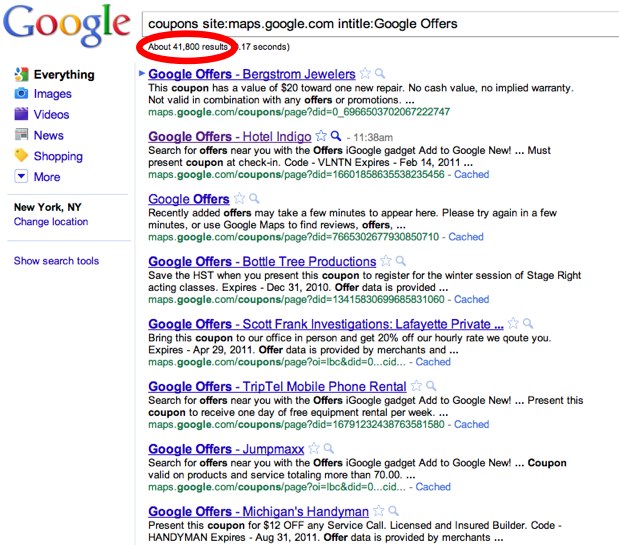Click into the search query box

(x=380, y=24)
